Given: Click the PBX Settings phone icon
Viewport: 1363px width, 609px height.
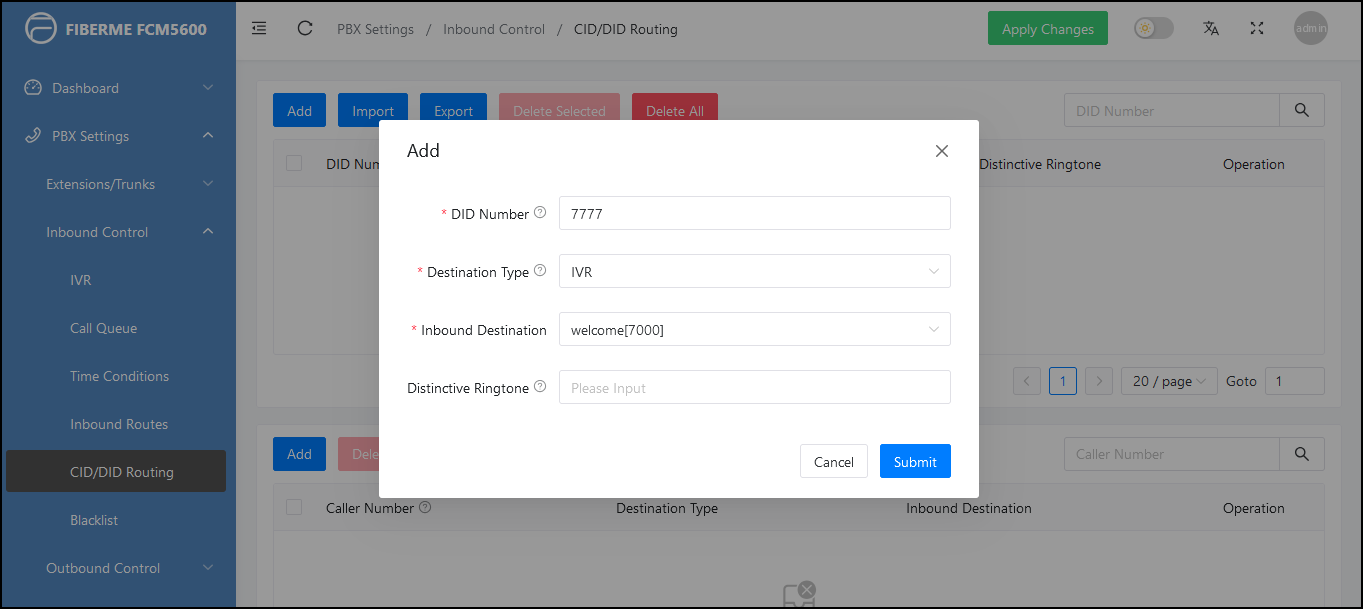Looking at the screenshot, I should pyautogui.click(x=33, y=136).
